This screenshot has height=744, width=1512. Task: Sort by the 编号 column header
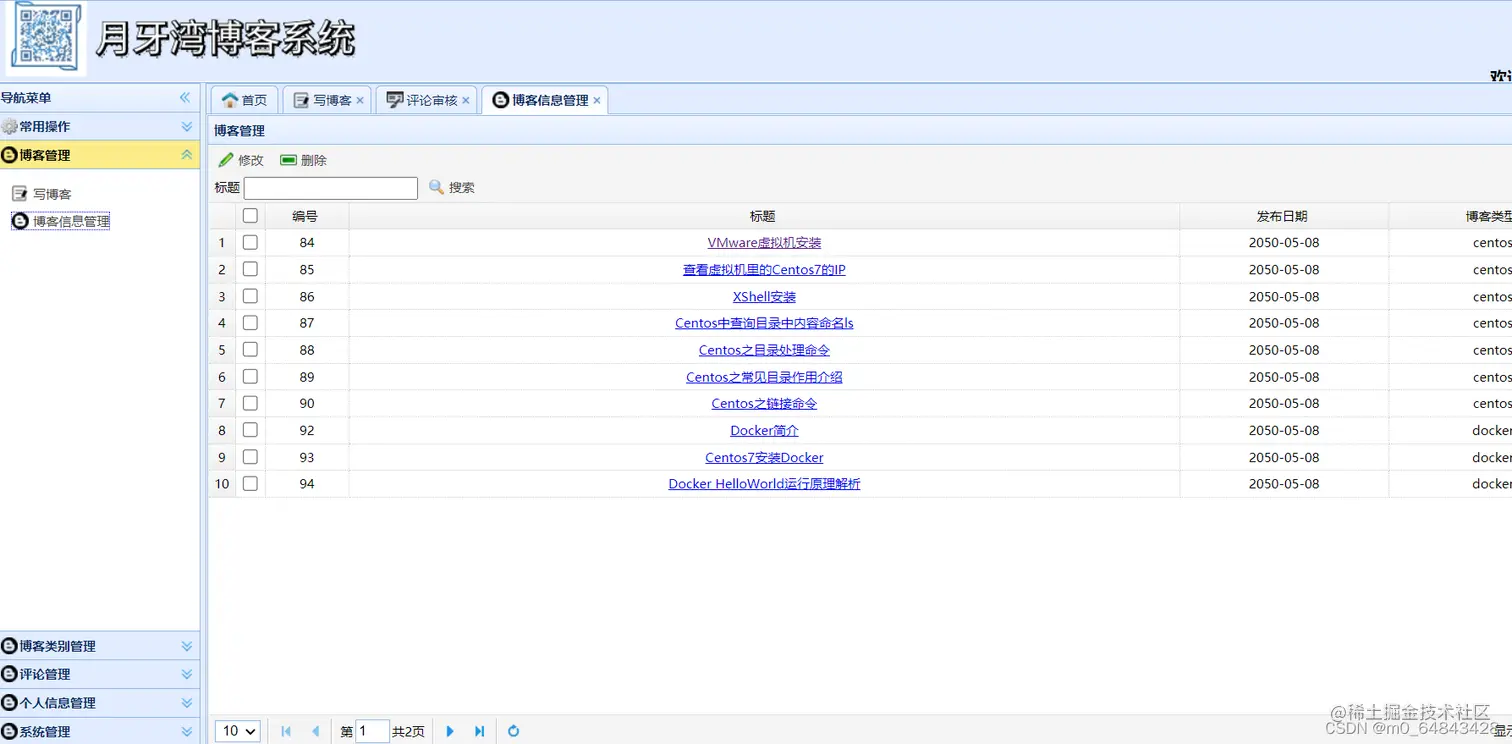(x=306, y=216)
